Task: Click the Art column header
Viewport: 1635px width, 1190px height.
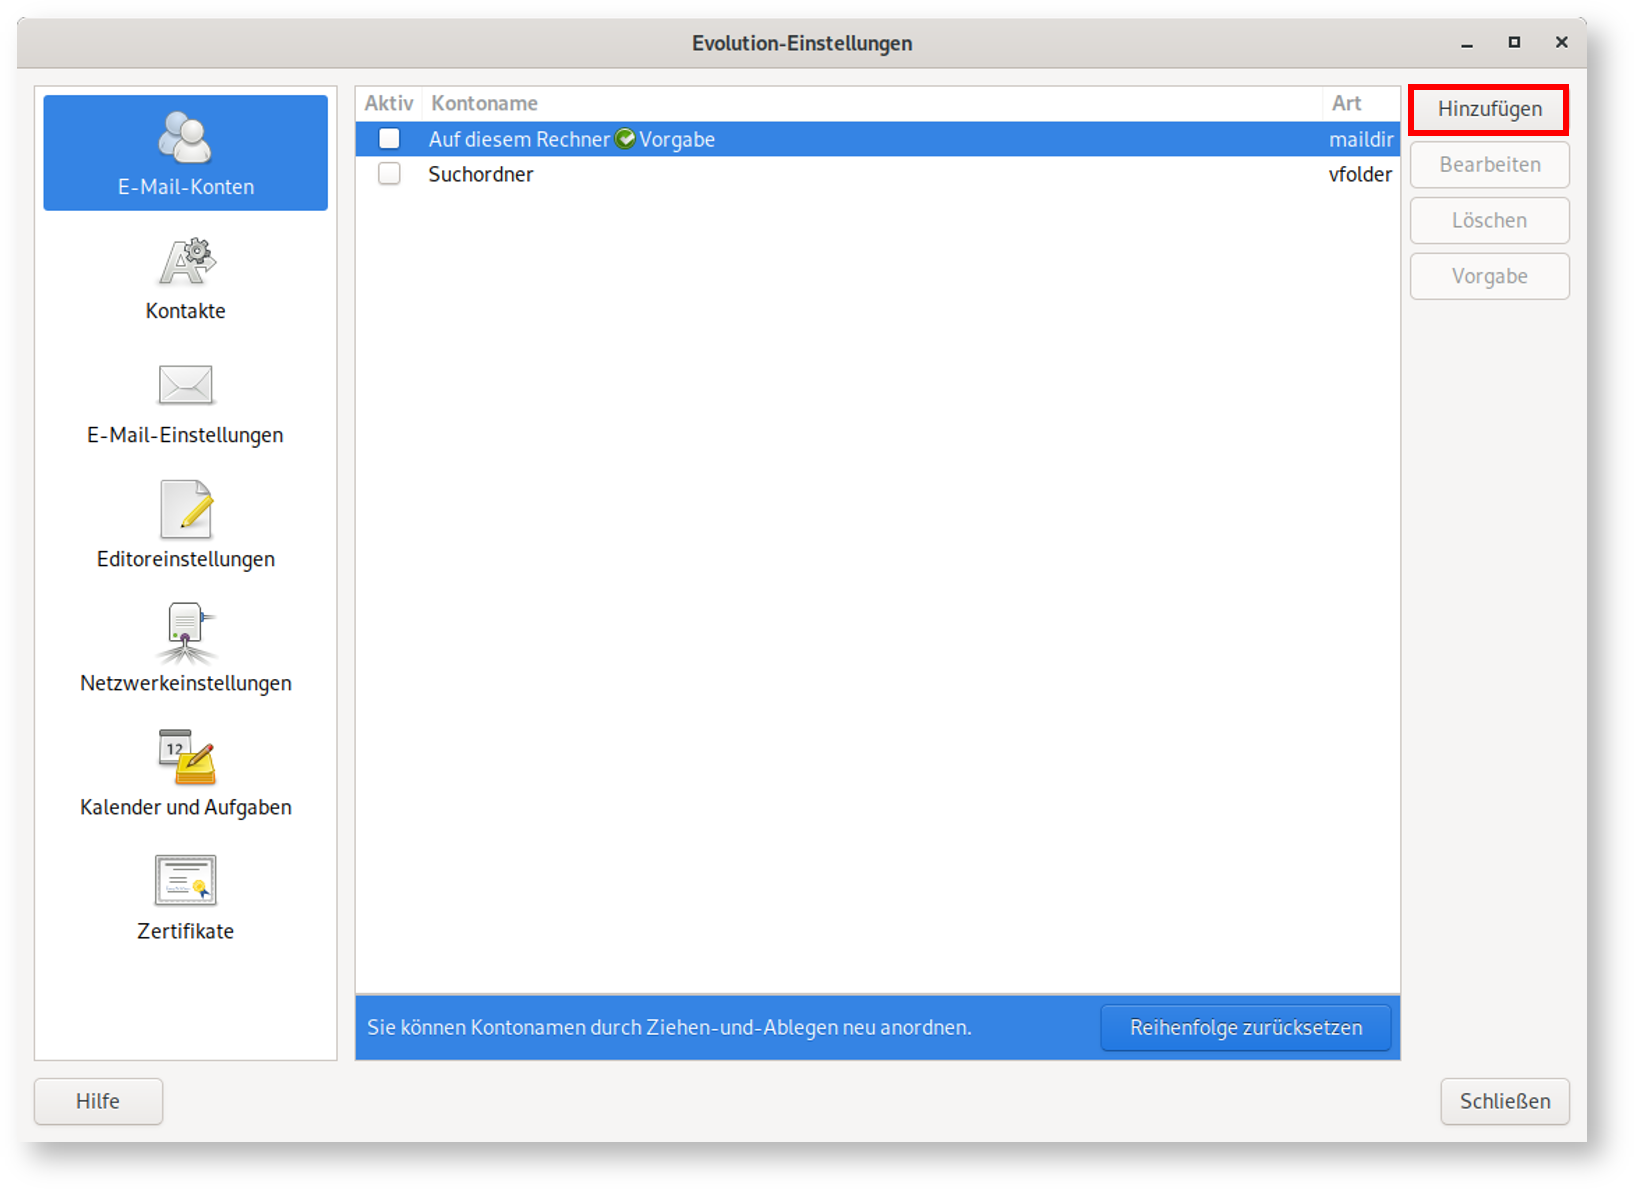Action: click(1346, 103)
